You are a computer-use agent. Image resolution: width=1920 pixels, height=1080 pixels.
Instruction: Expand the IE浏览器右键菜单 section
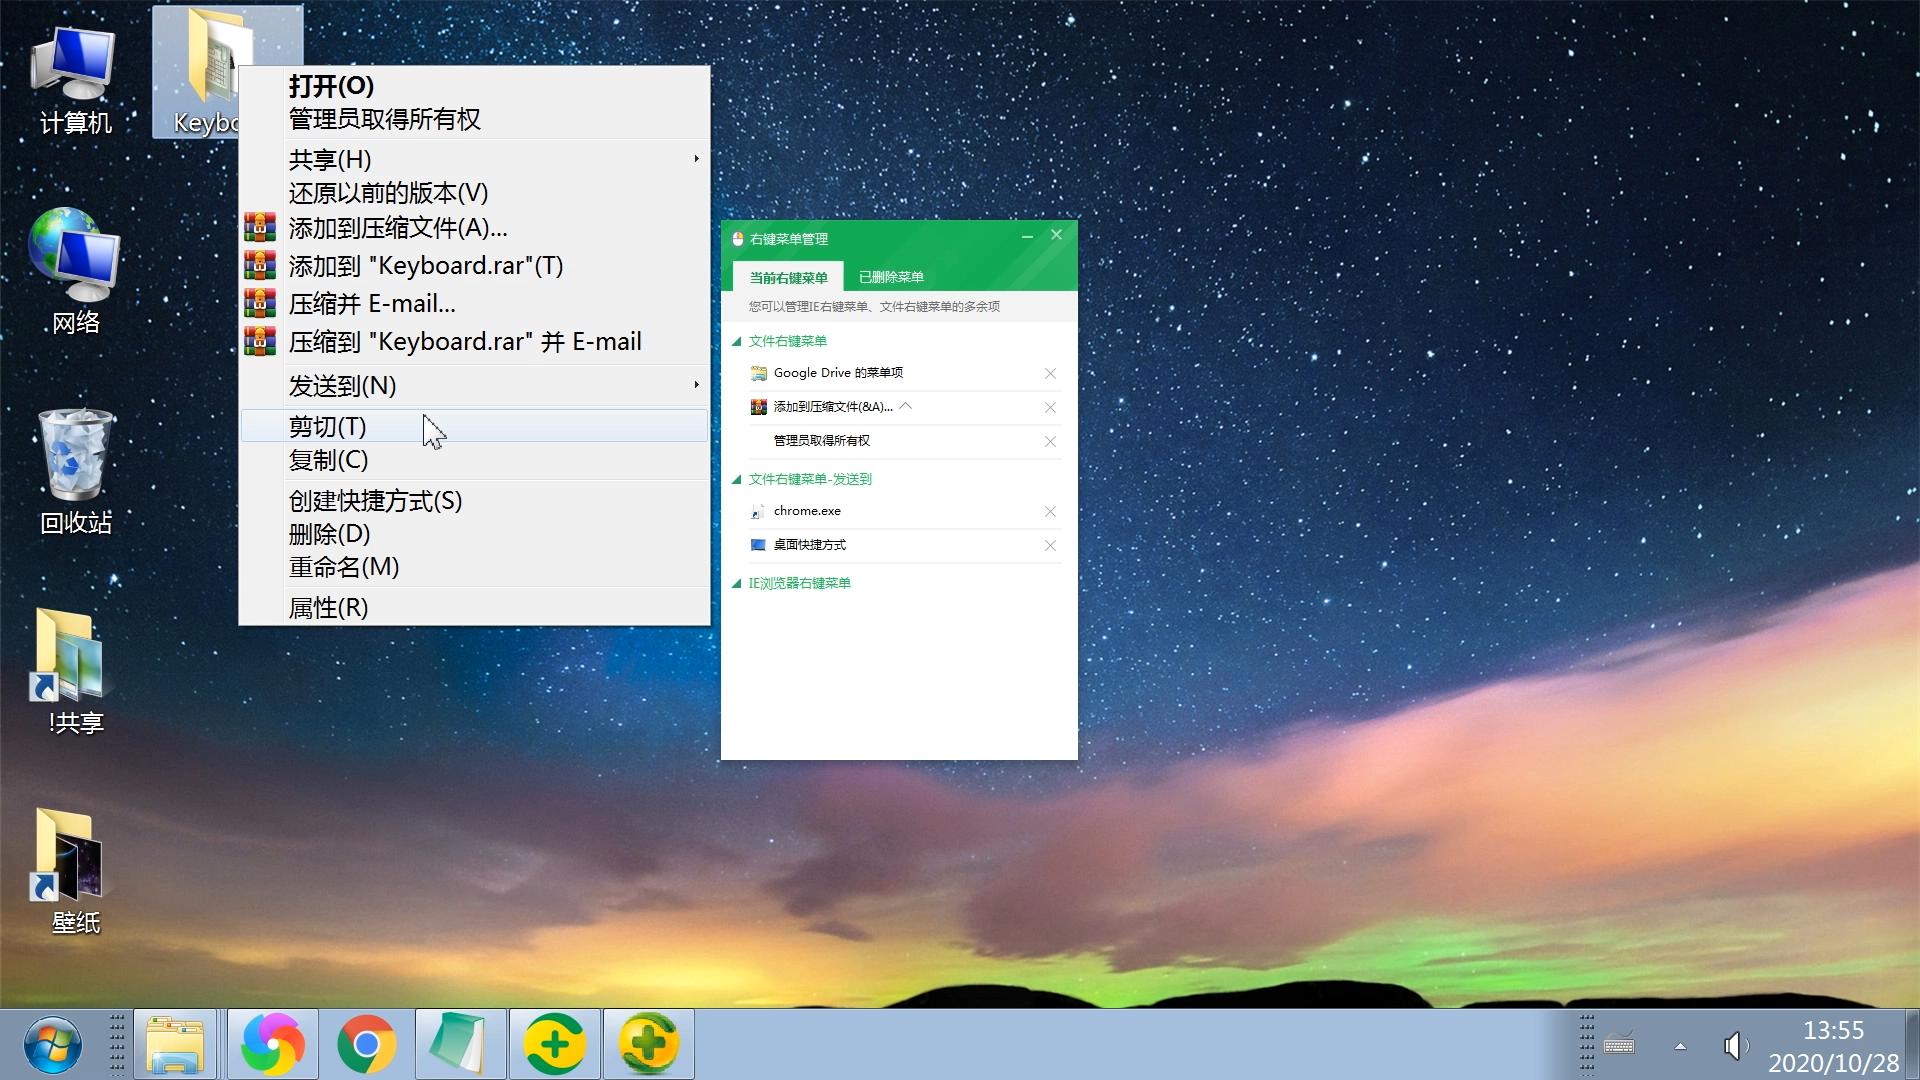click(x=737, y=584)
